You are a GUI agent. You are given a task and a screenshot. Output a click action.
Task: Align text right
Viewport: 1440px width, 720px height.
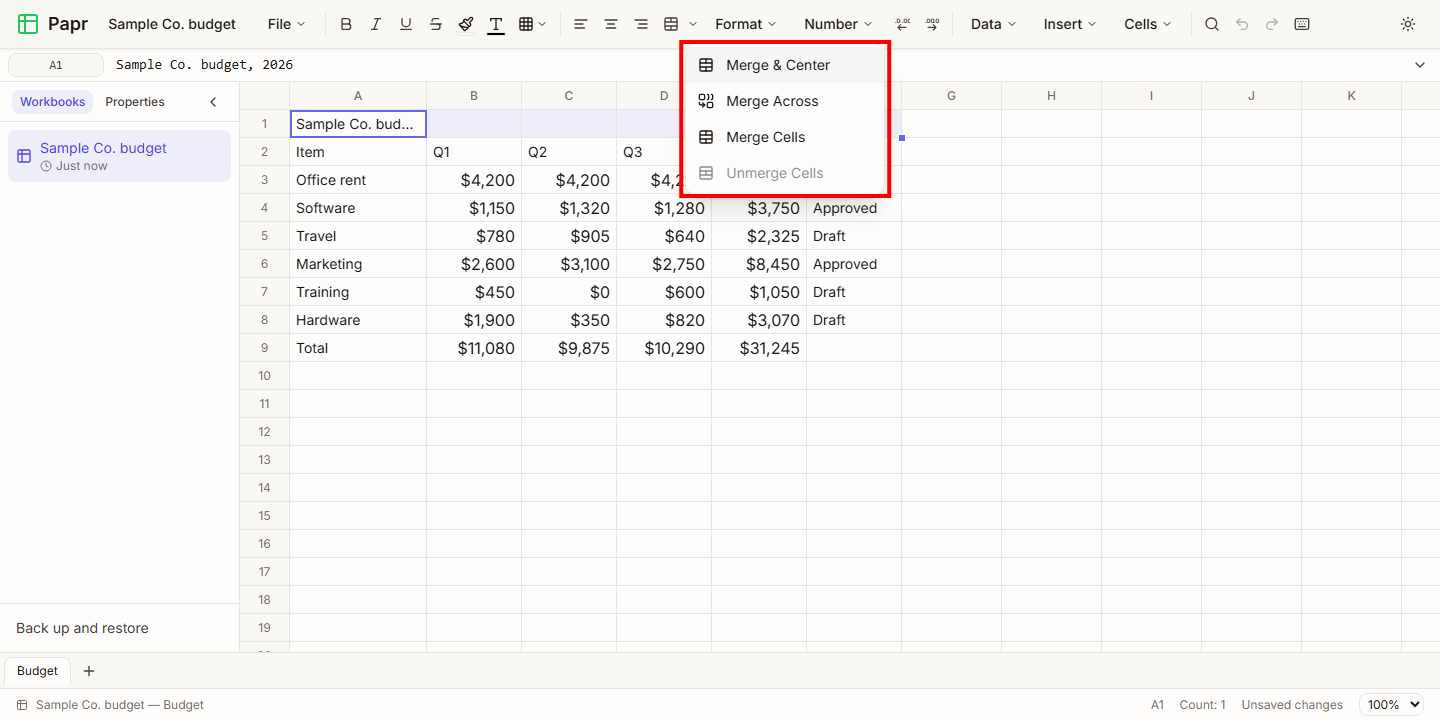641,24
